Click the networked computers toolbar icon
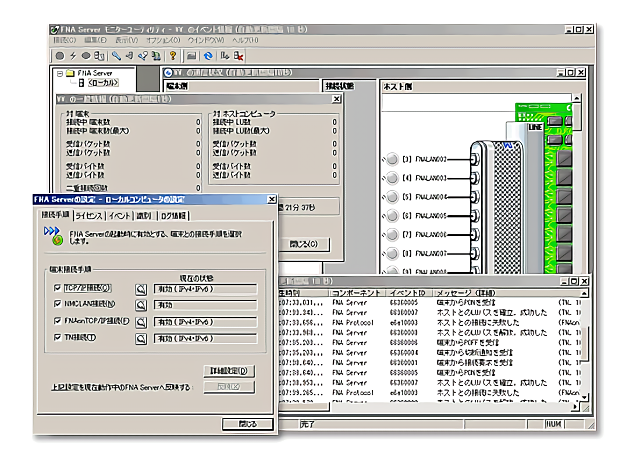 156,56
